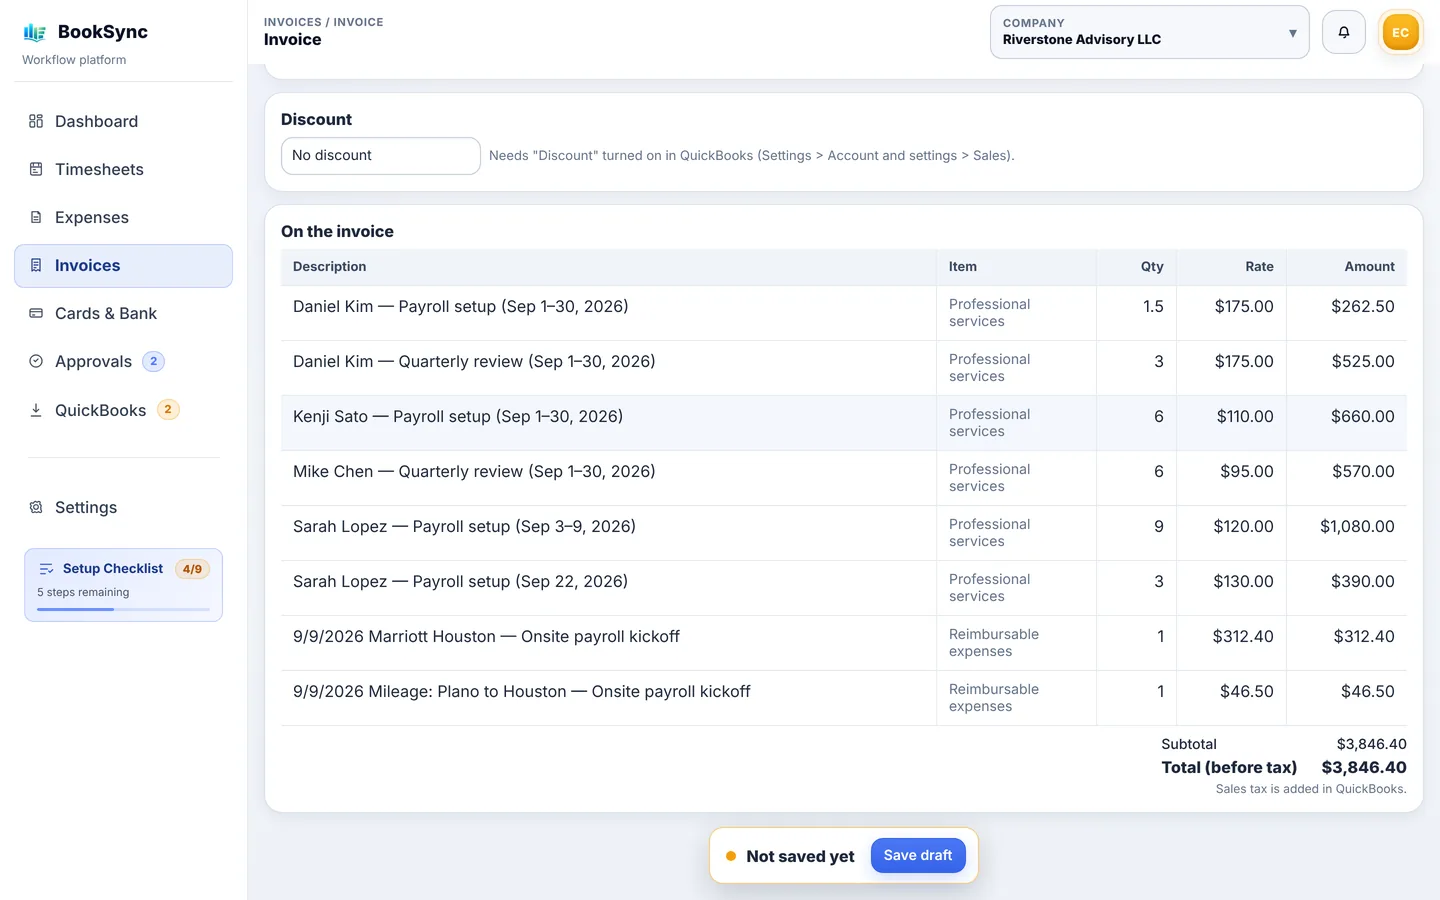The height and width of the screenshot is (900, 1440).
Task: Click the QuickBooks badge showing 2
Action: pos(168,409)
